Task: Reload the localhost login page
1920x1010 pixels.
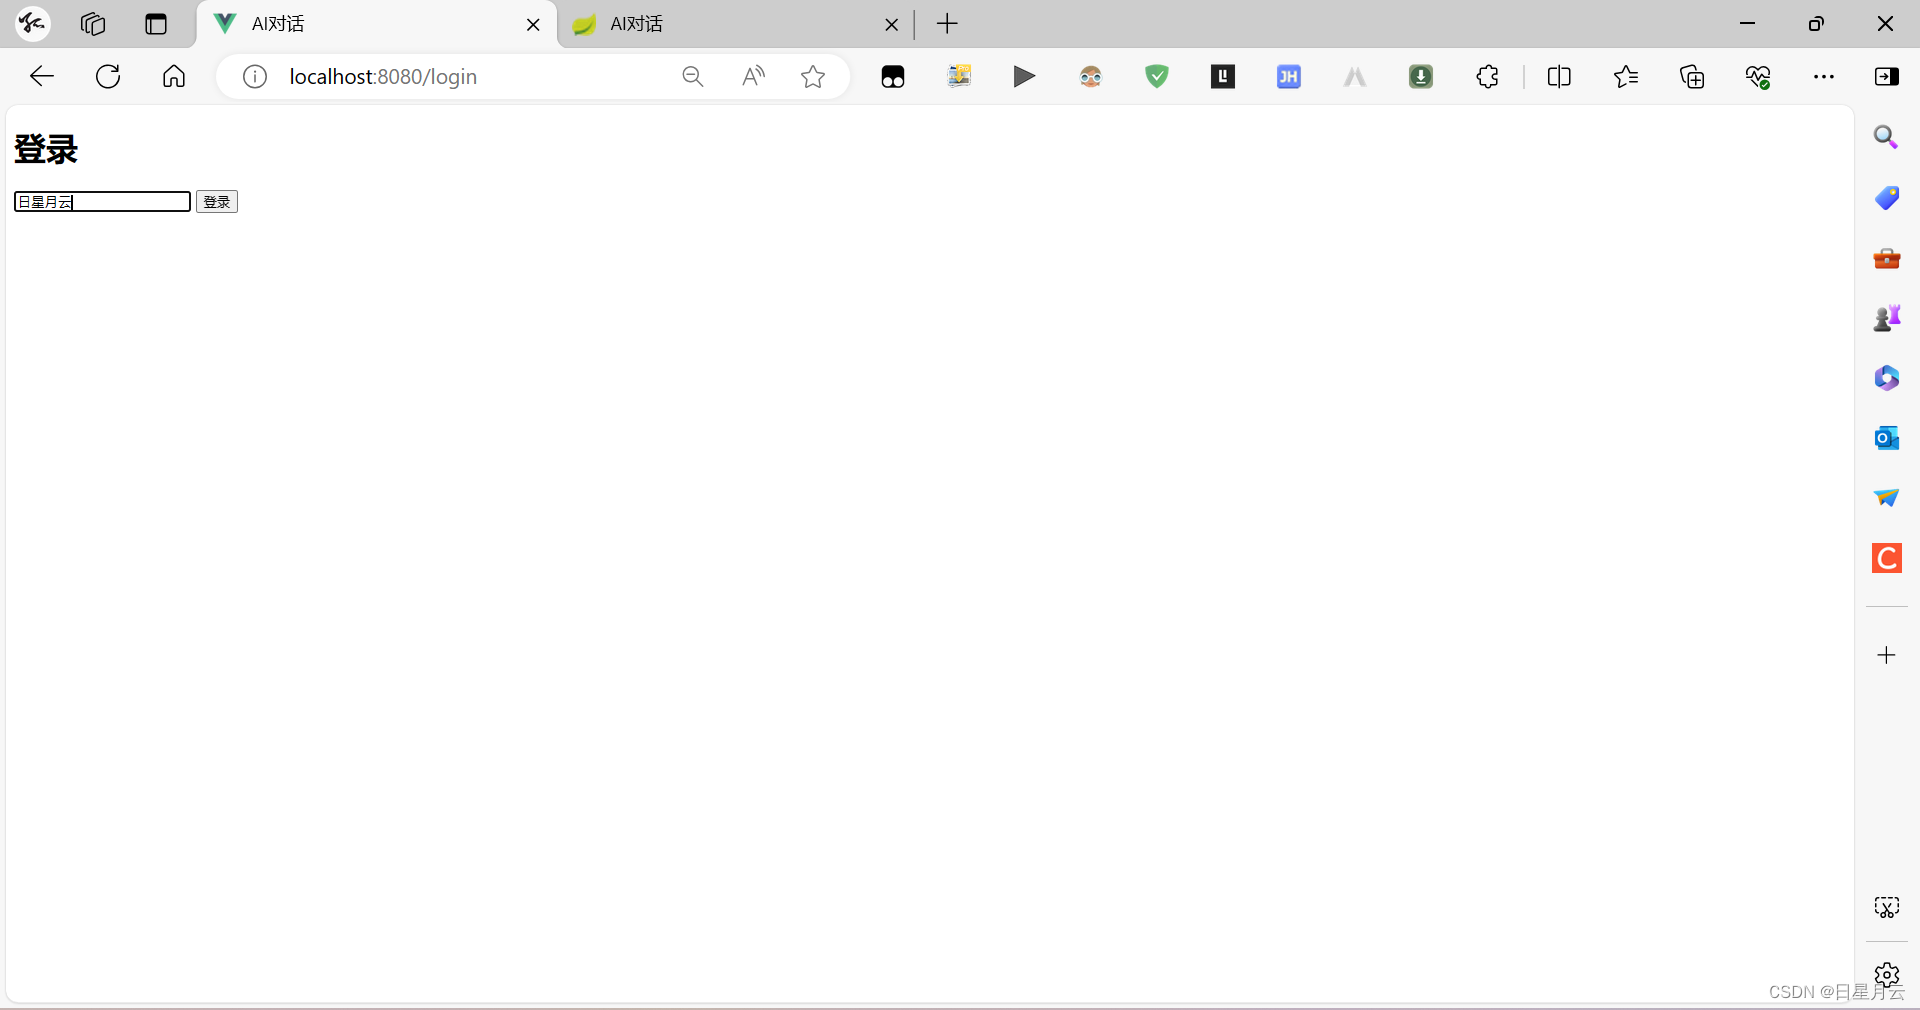Action: pos(108,76)
